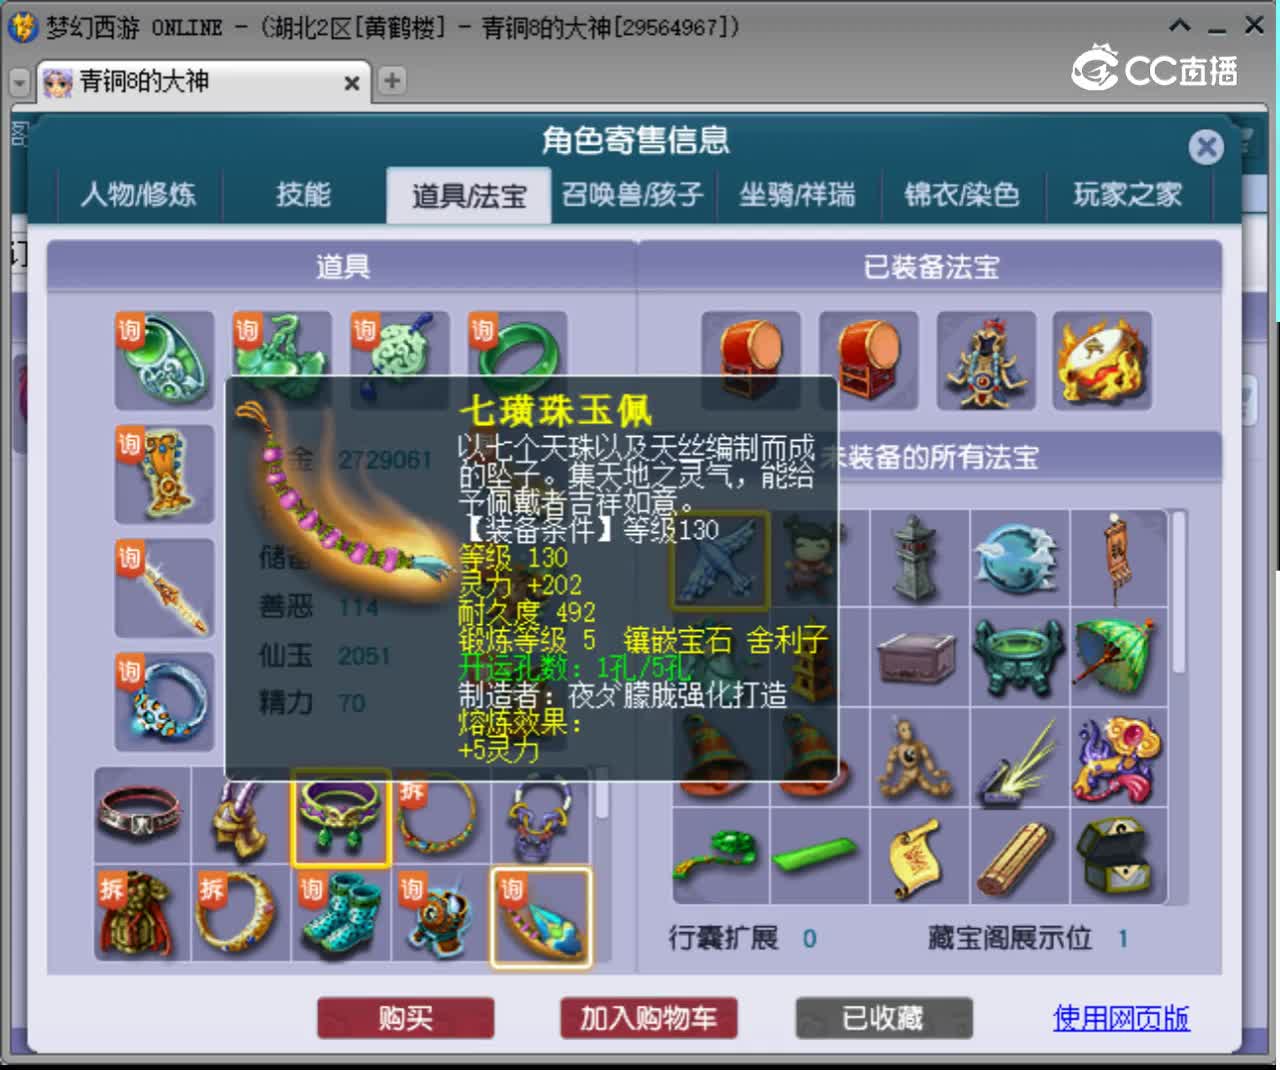Screen dimensions: 1280x1070
Task: Select the equipped flaming drum treasure
Action: pos(1102,361)
